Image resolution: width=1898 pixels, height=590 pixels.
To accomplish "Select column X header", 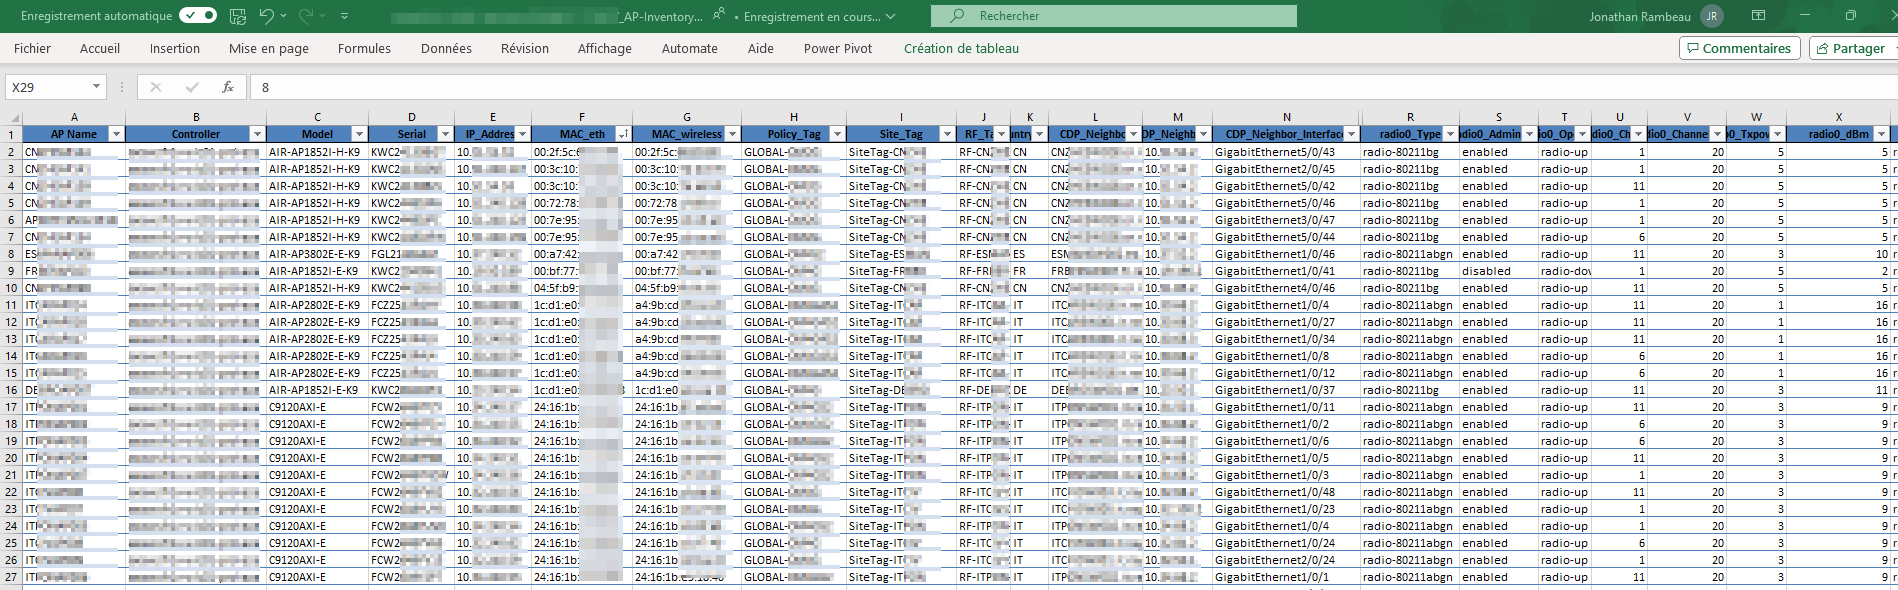I will [1838, 117].
